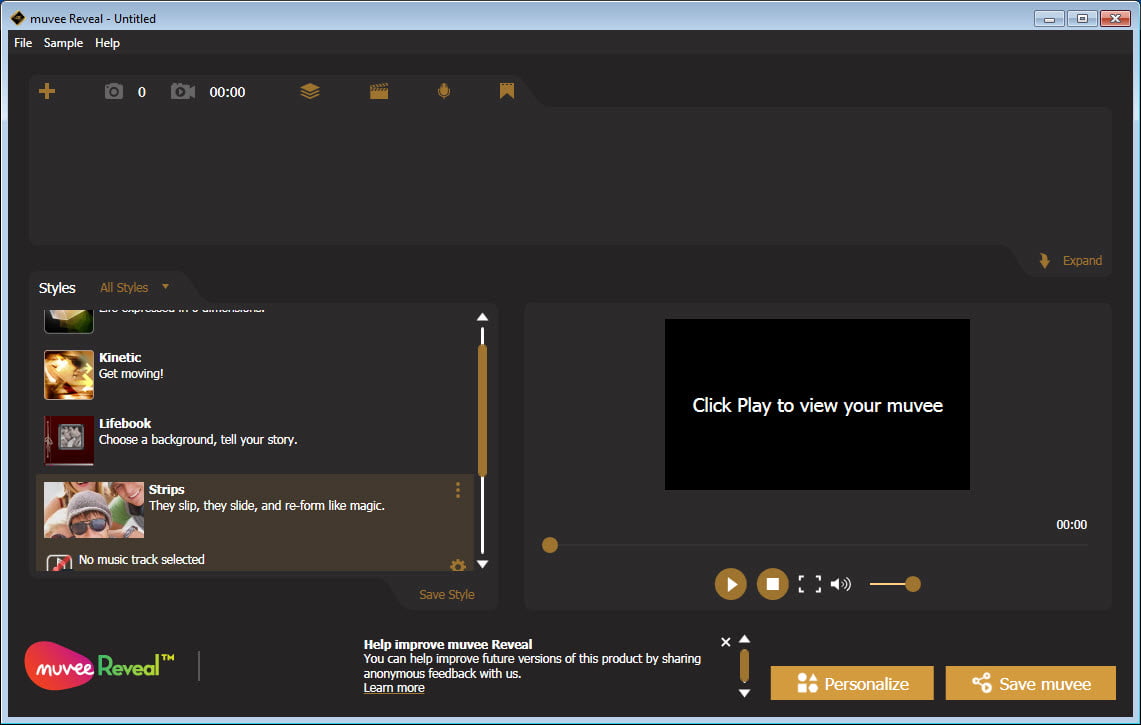
Task: Click the black preview screen
Action: tap(817, 404)
